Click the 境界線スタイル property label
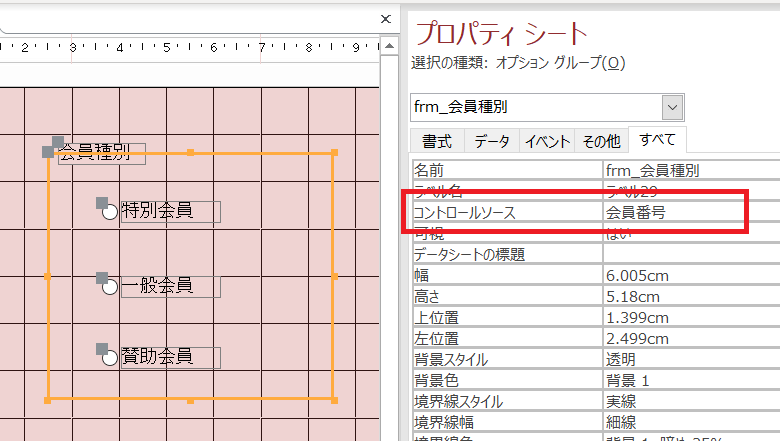780x441 pixels. coord(458,401)
